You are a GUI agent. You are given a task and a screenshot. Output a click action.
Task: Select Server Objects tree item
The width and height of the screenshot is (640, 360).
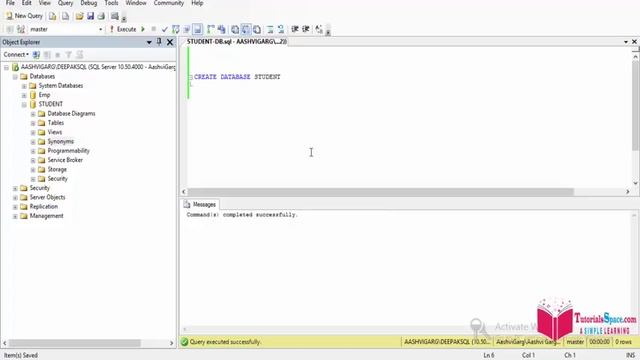[47, 197]
